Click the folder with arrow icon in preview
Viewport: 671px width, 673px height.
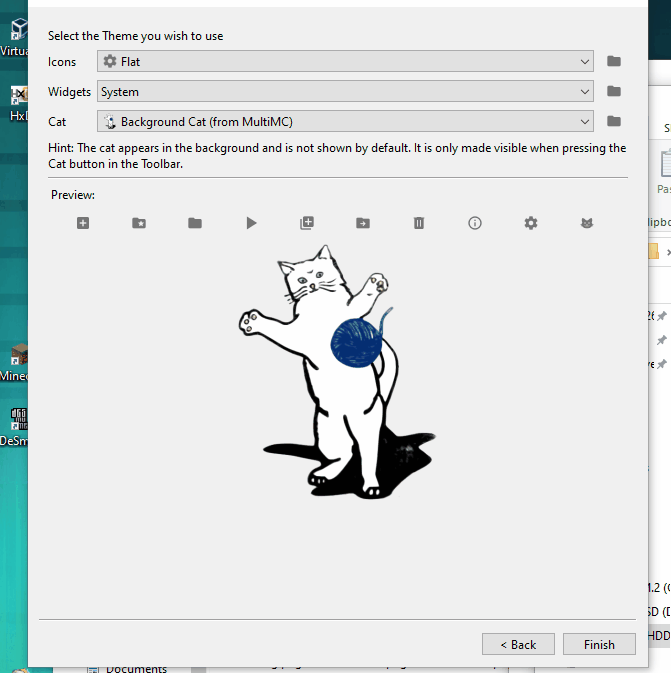[x=363, y=223]
